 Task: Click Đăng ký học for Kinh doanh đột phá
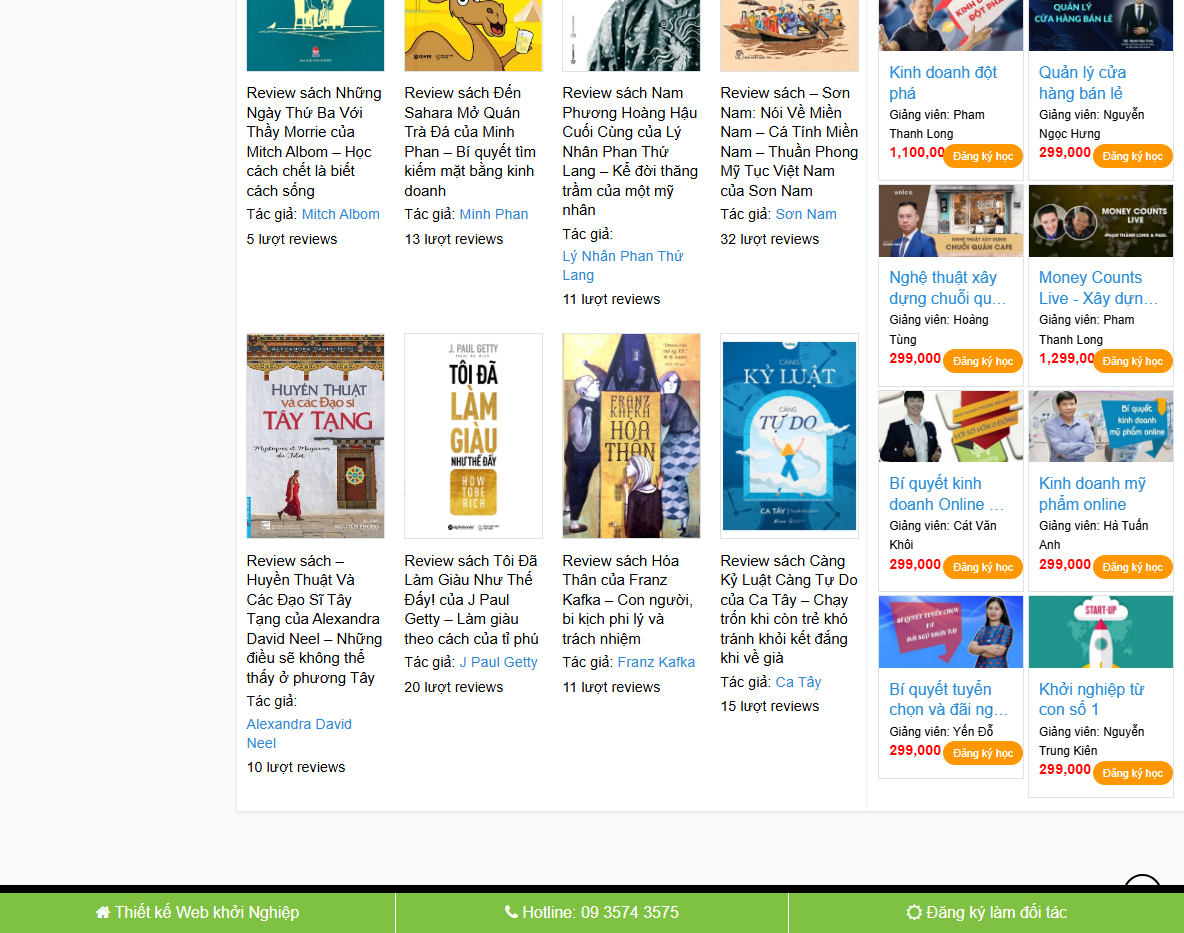tap(982, 156)
